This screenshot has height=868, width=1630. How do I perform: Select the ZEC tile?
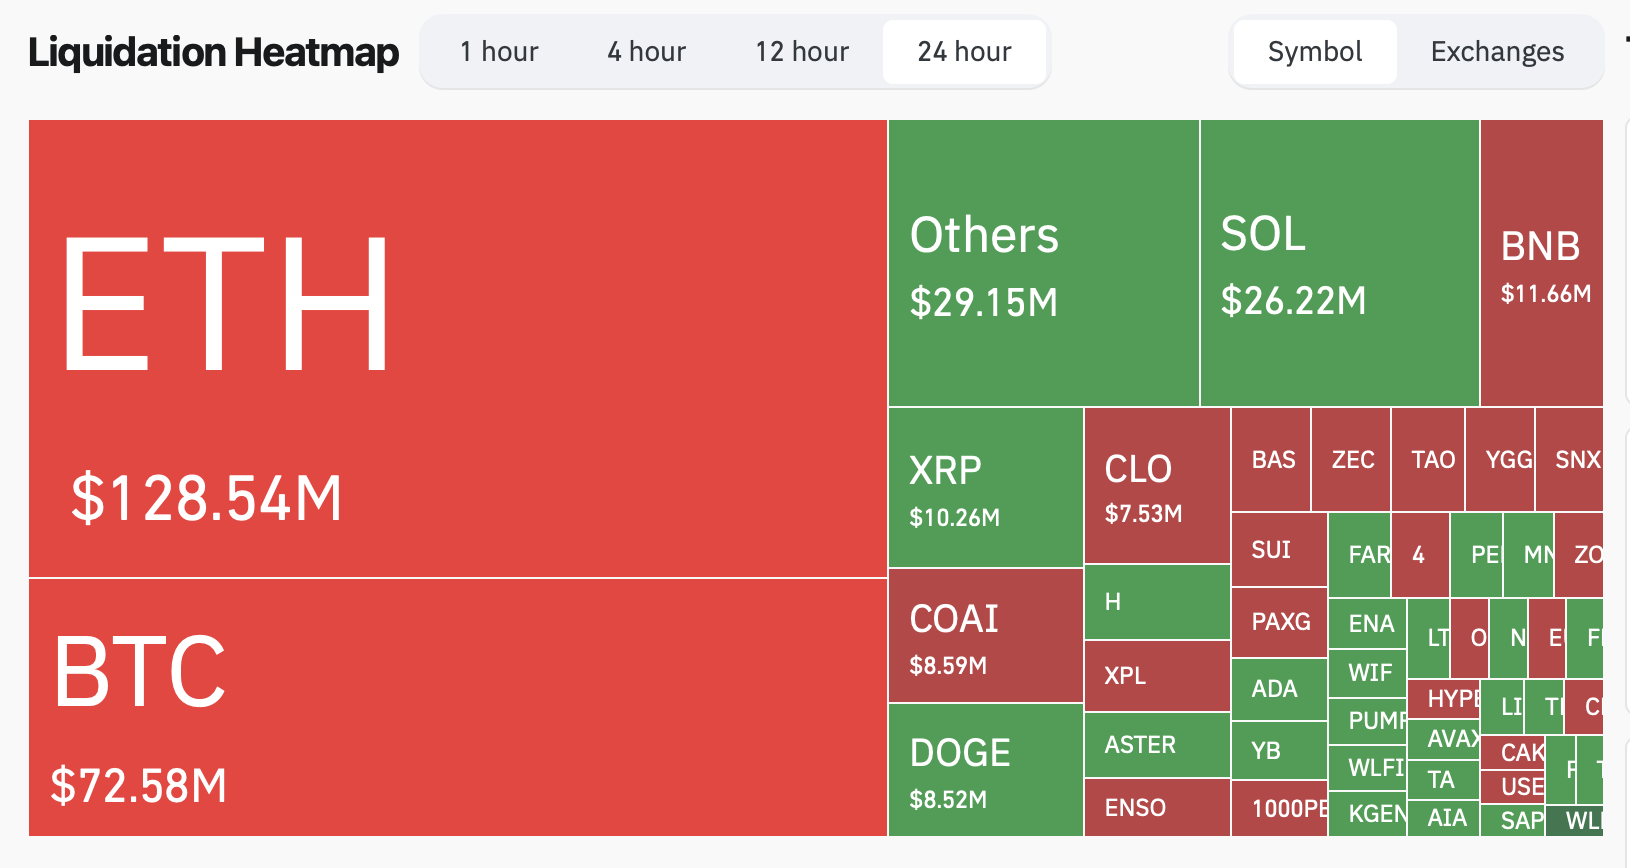pos(1351,460)
